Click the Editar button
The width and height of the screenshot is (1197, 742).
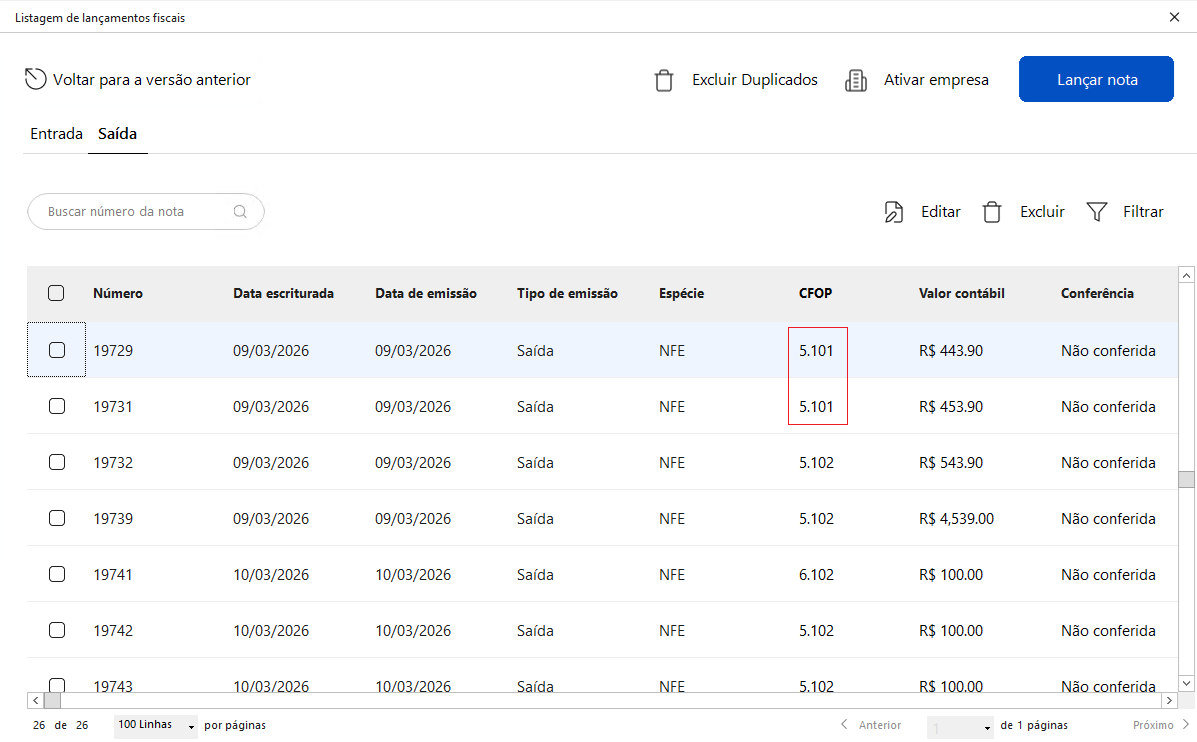940,211
